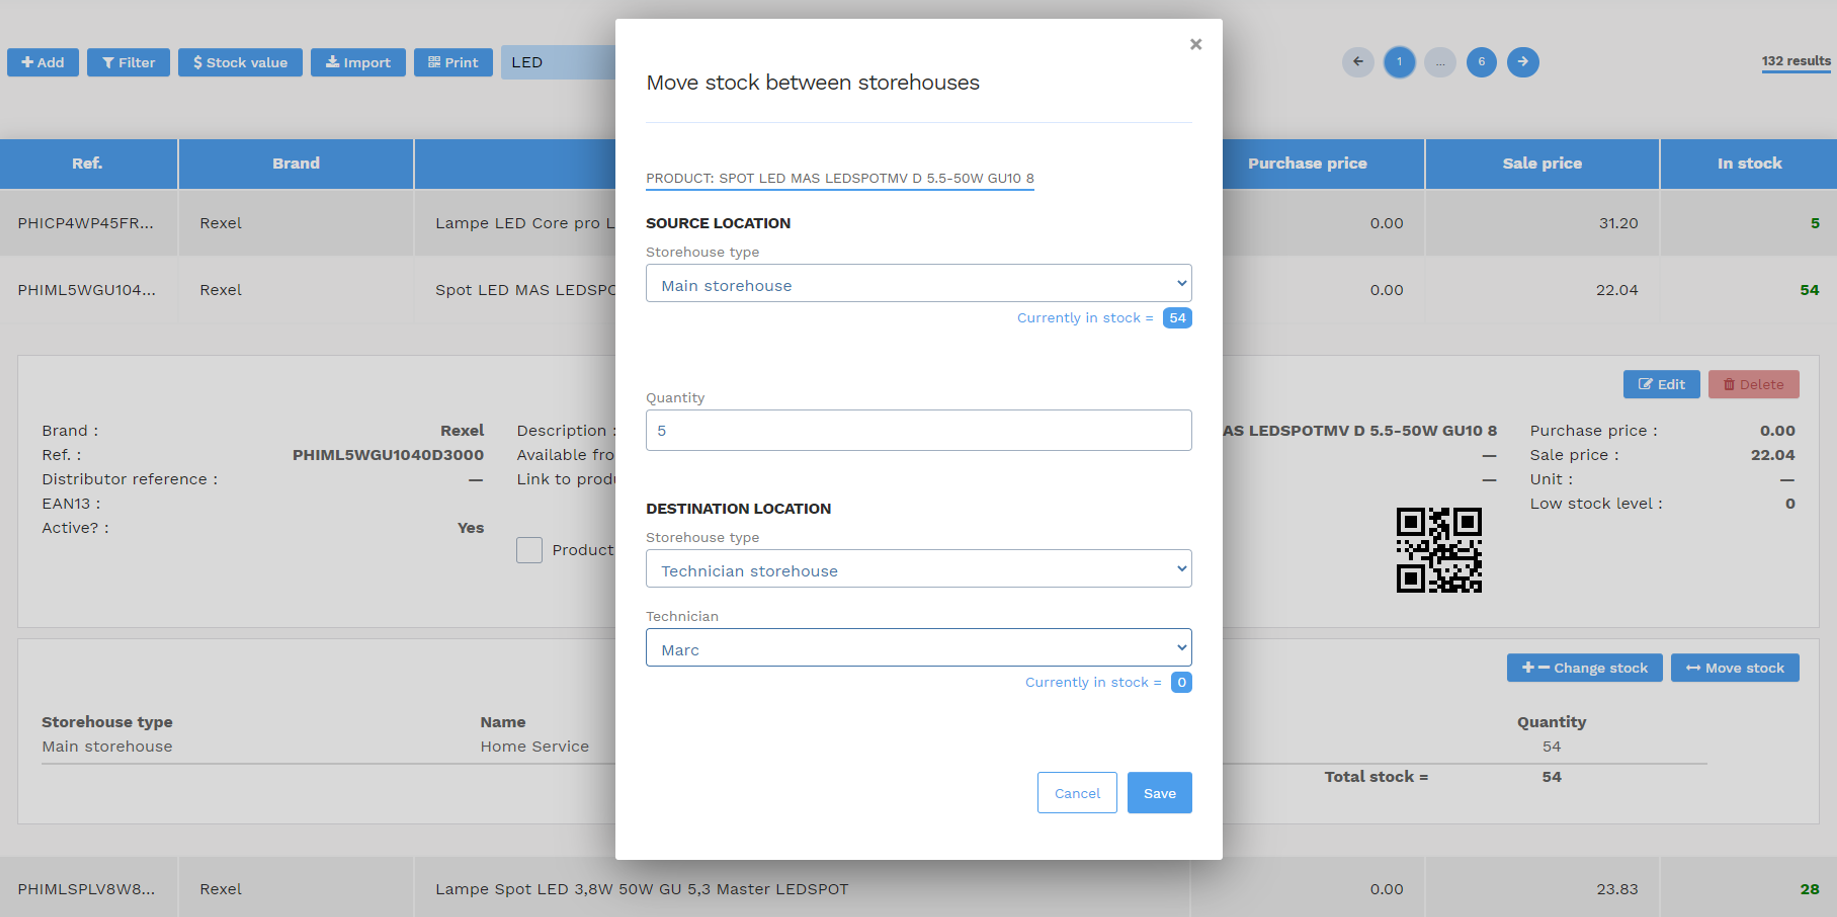The height and width of the screenshot is (917, 1837).
Task: Open the 132 results link
Action: [1795, 61]
